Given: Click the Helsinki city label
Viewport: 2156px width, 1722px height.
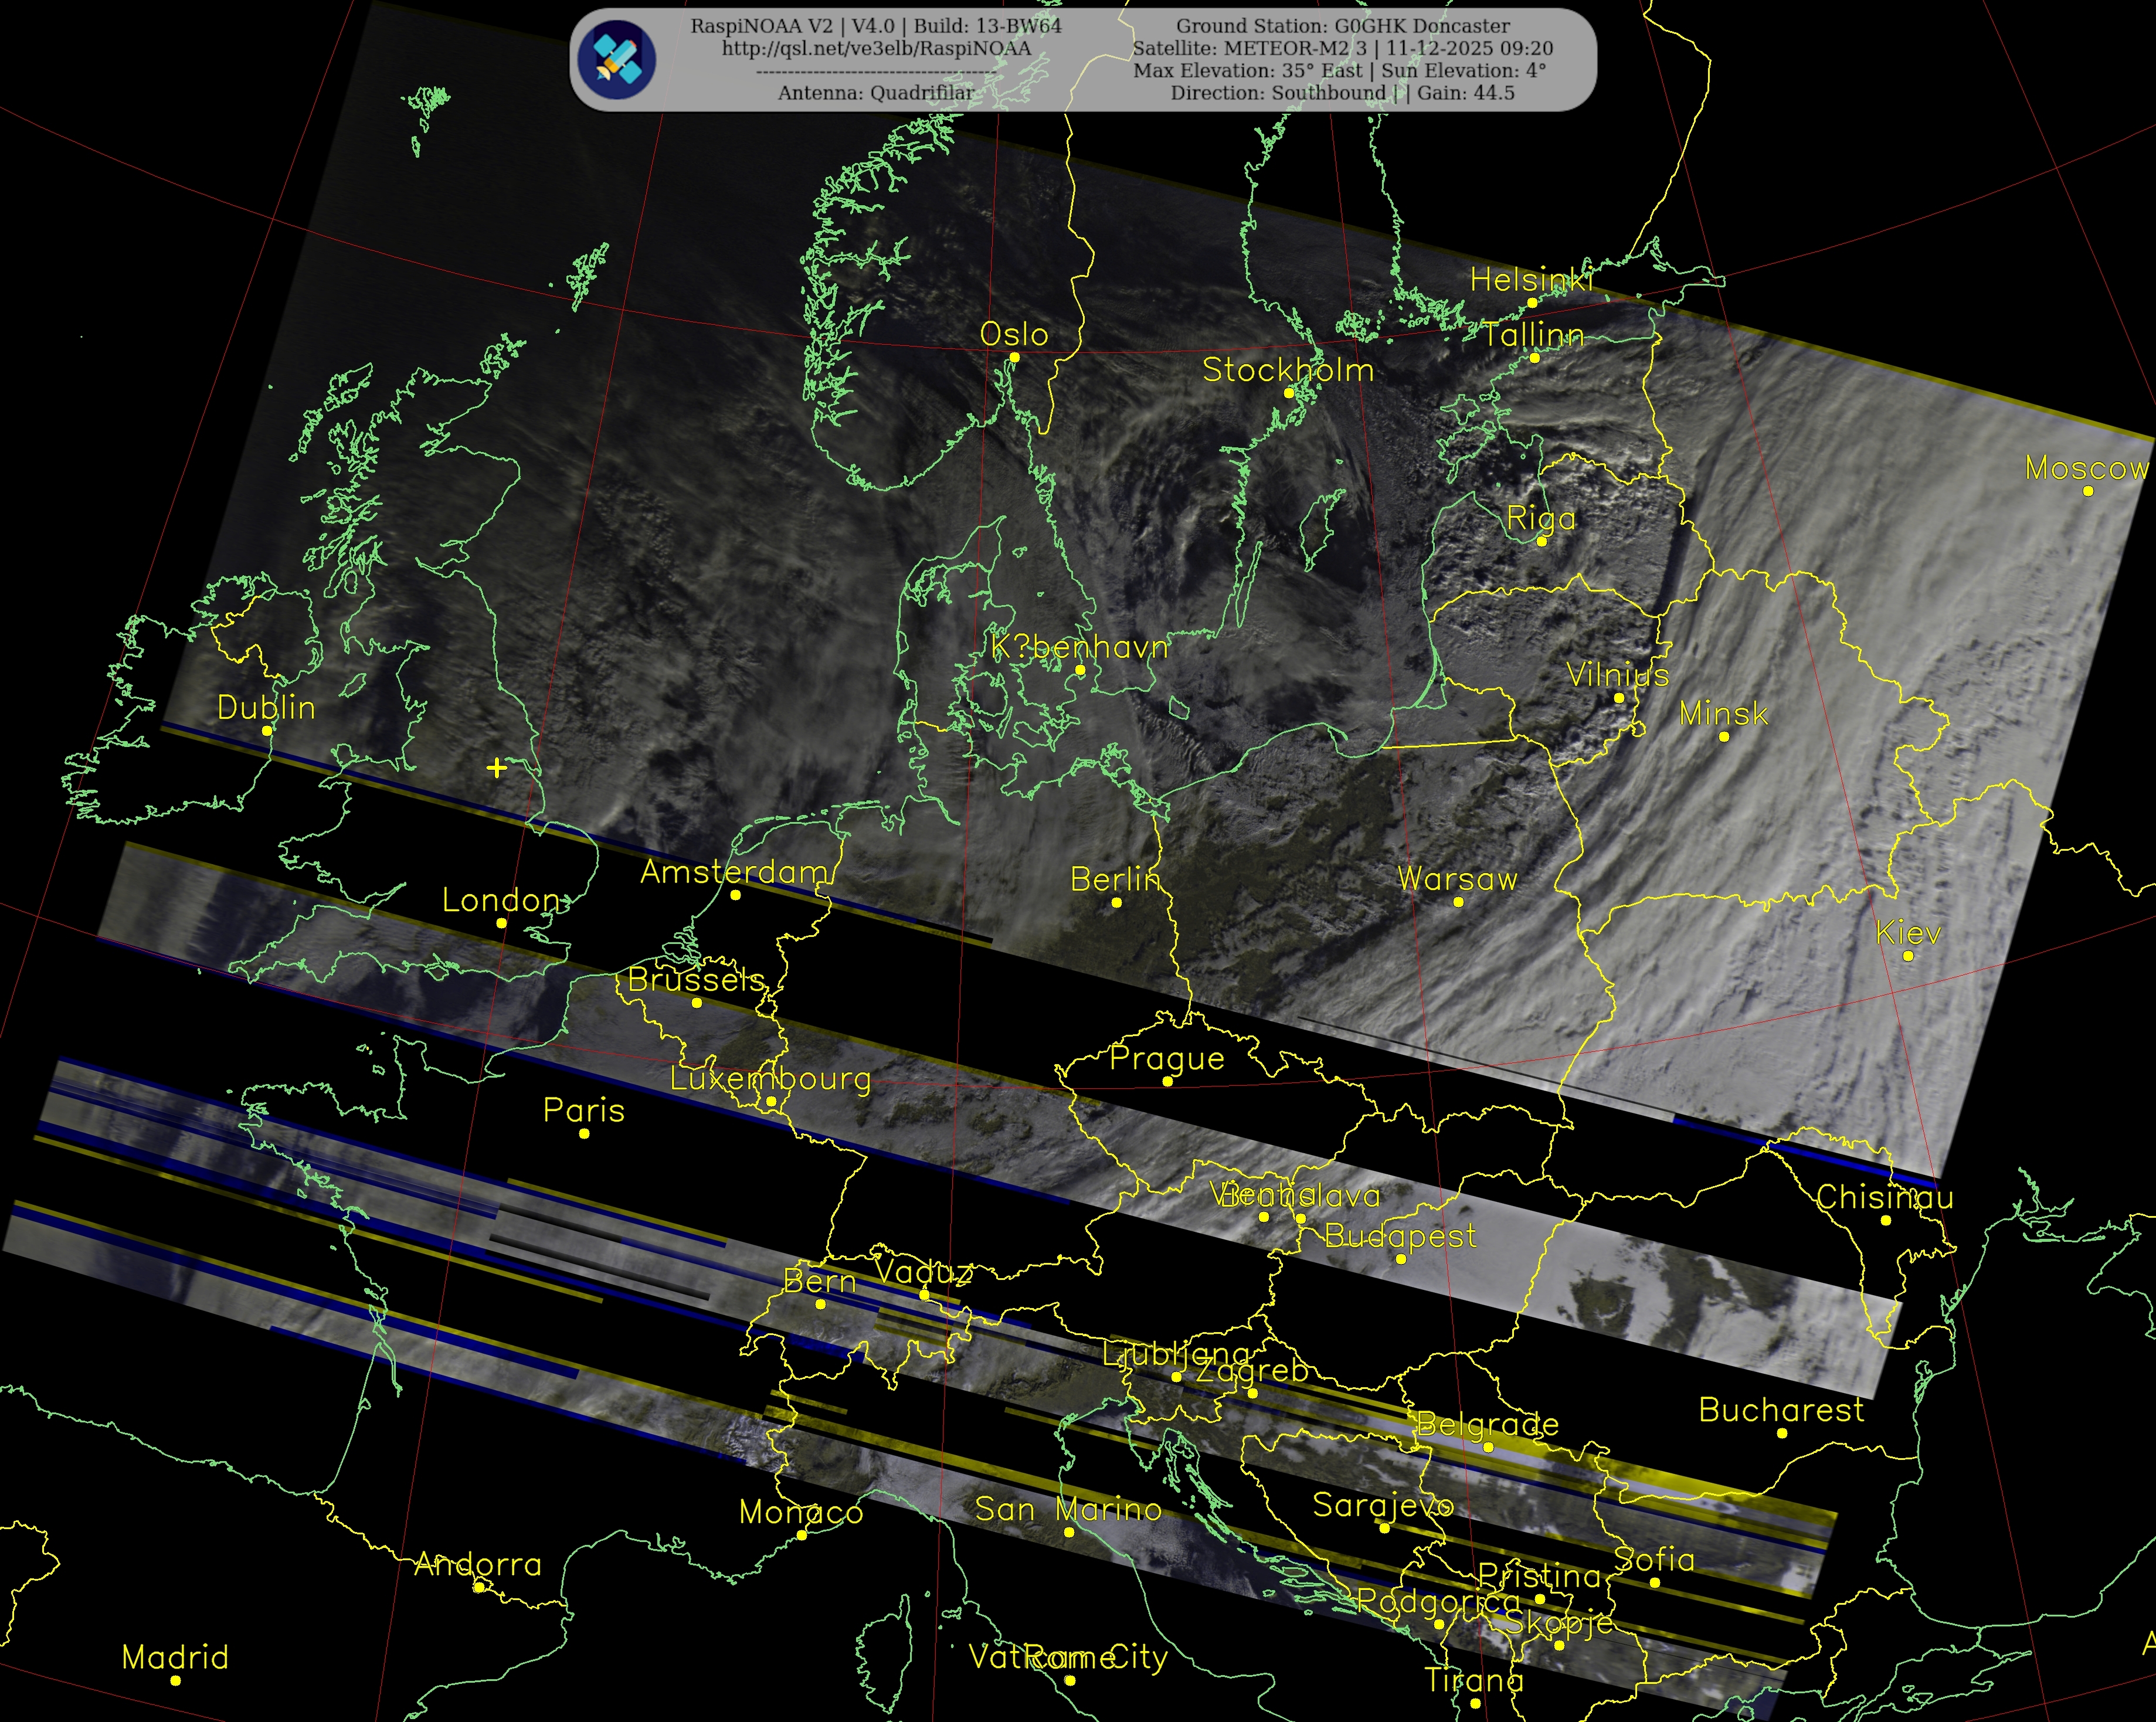Looking at the screenshot, I should (x=1530, y=281).
